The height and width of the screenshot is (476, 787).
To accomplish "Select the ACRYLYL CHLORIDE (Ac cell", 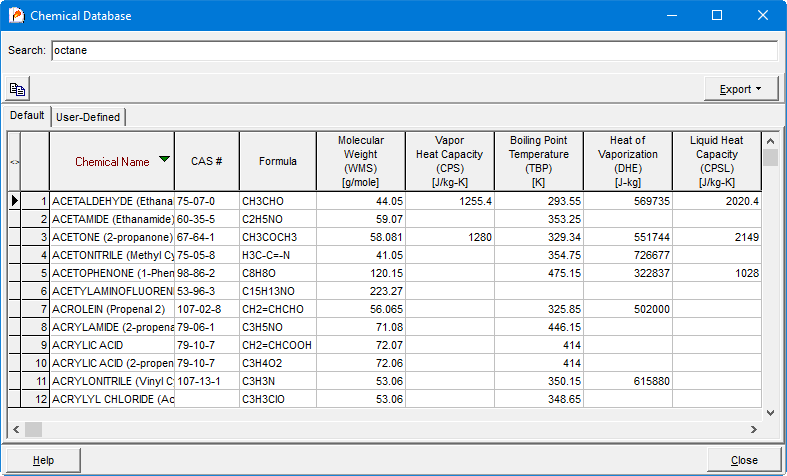I will pyautogui.click(x=112, y=400).
